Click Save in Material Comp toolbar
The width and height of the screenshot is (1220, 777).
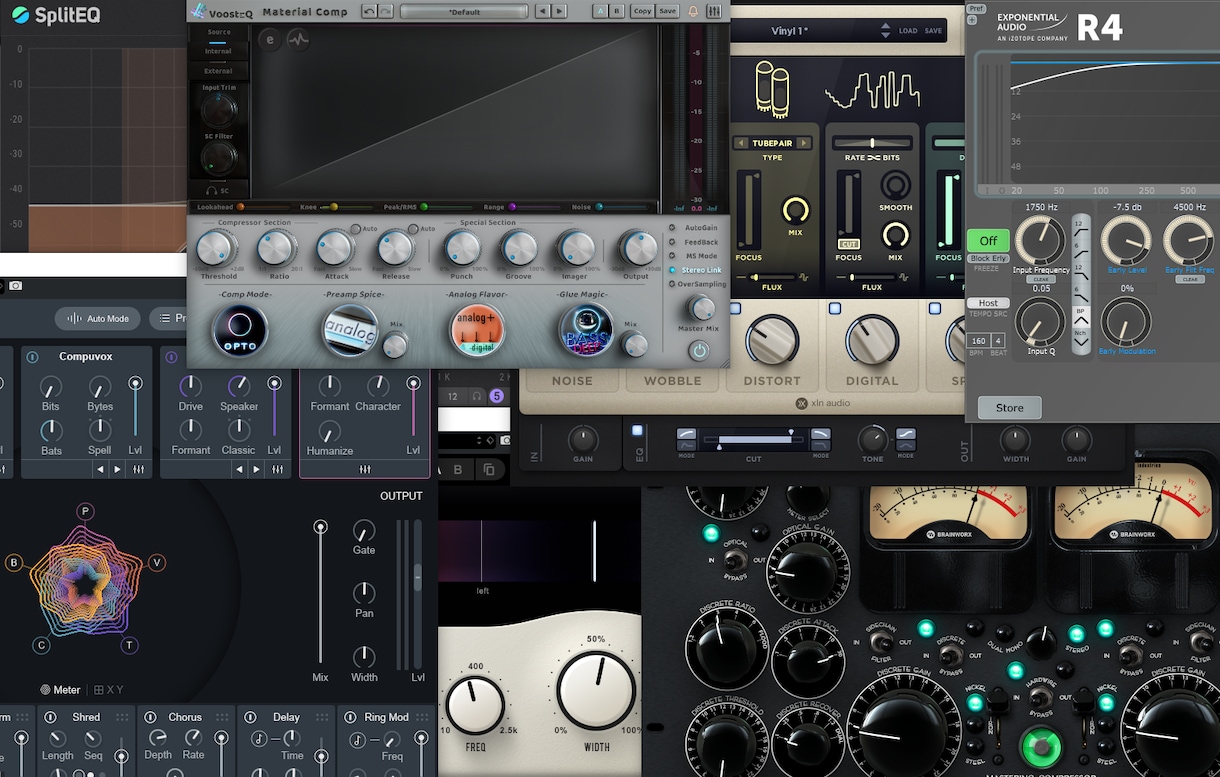pyautogui.click(x=667, y=11)
